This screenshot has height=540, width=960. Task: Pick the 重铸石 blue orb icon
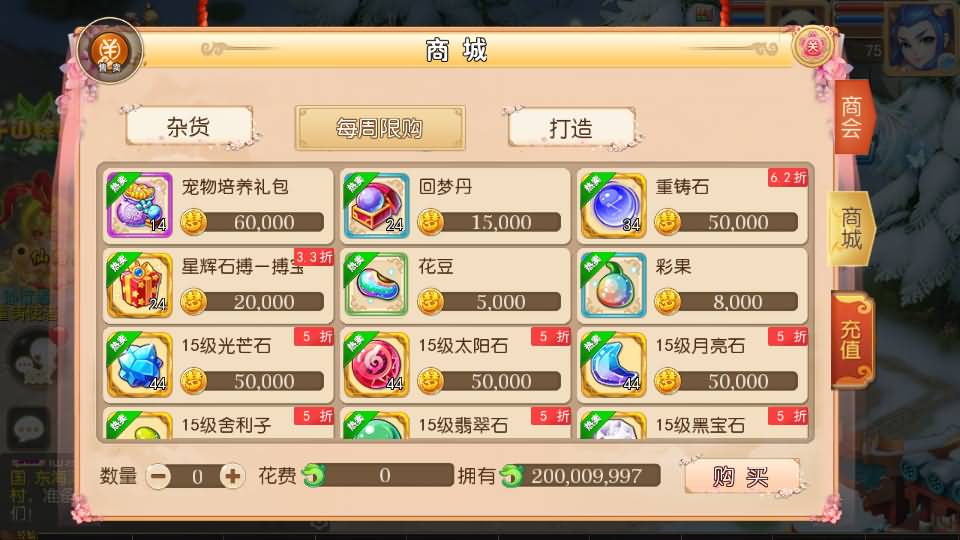(613, 205)
